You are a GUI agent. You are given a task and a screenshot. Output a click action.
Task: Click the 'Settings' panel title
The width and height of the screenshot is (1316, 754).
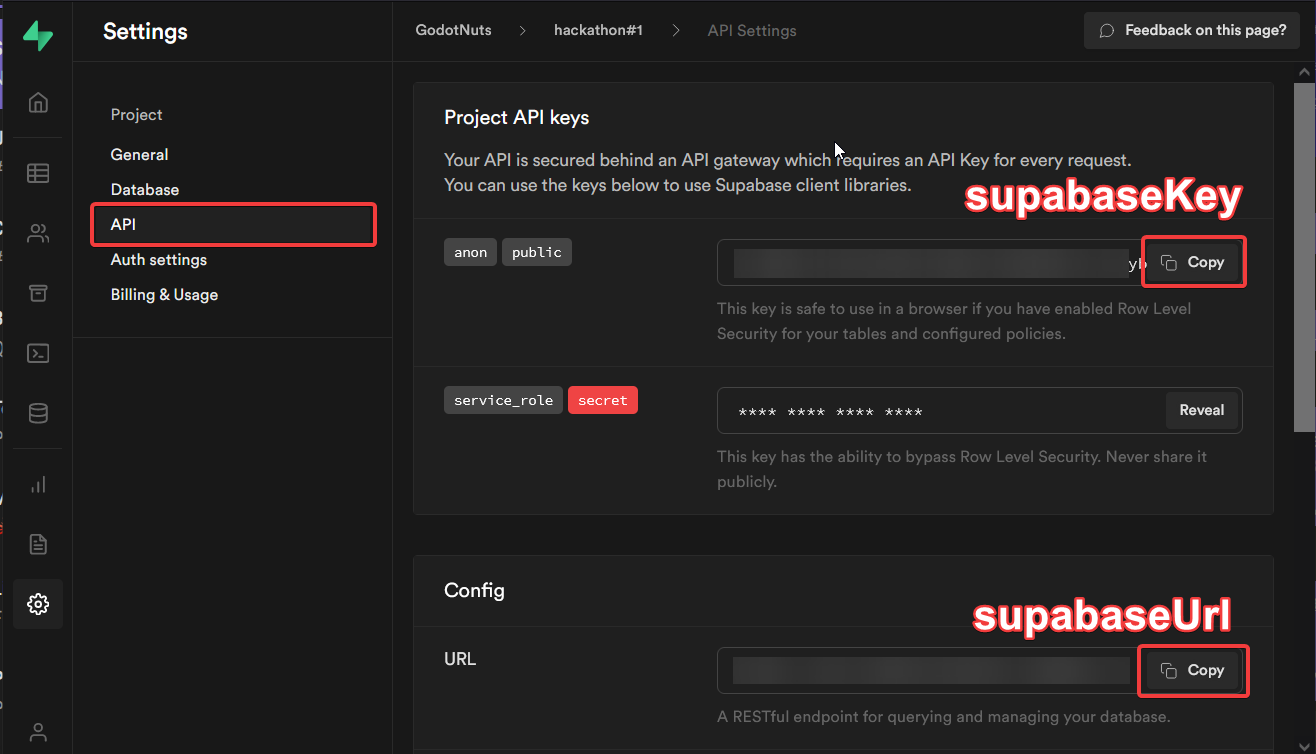(x=145, y=32)
